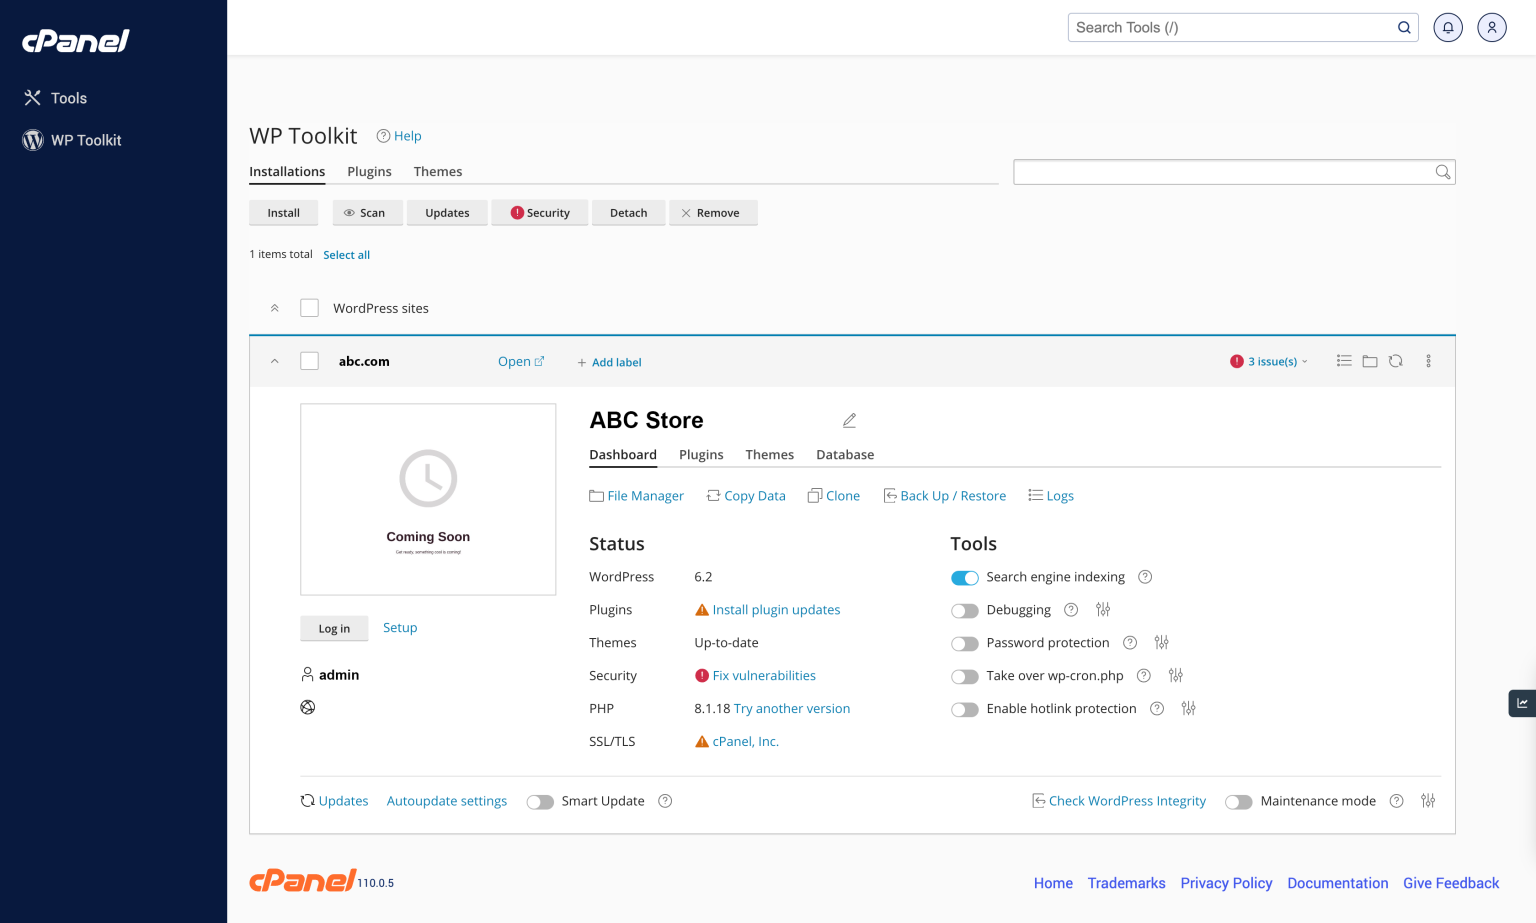The image size is (1536, 923).
Task: Switch to list view icon for abc.com
Action: pyautogui.click(x=1344, y=361)
